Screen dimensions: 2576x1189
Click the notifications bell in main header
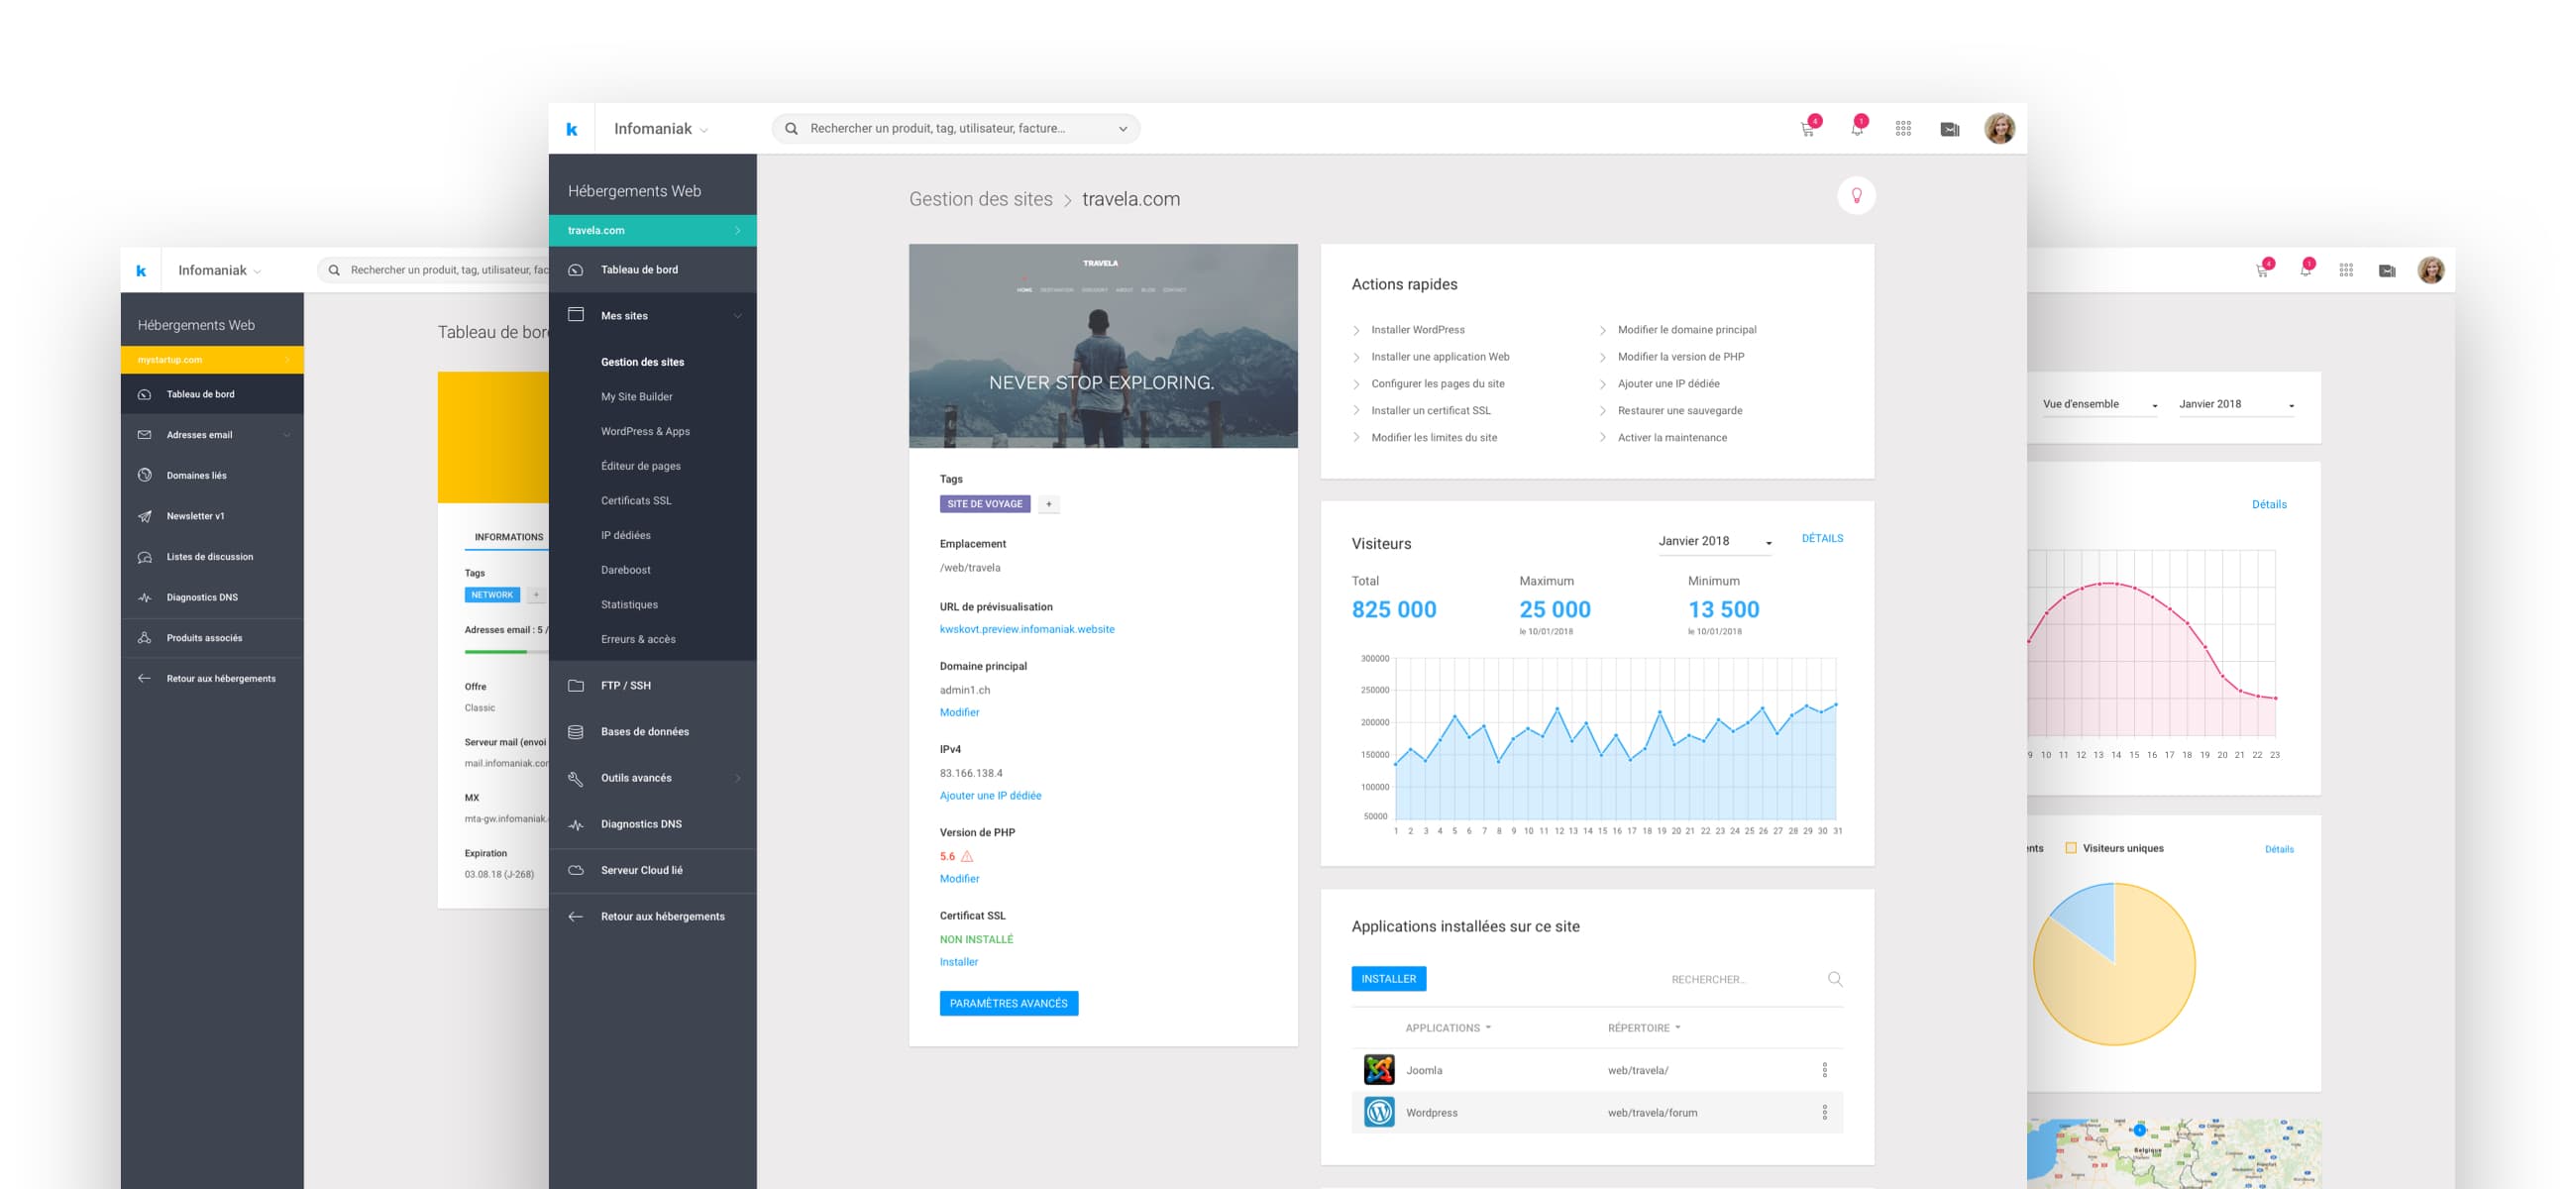coord(1856,129)
